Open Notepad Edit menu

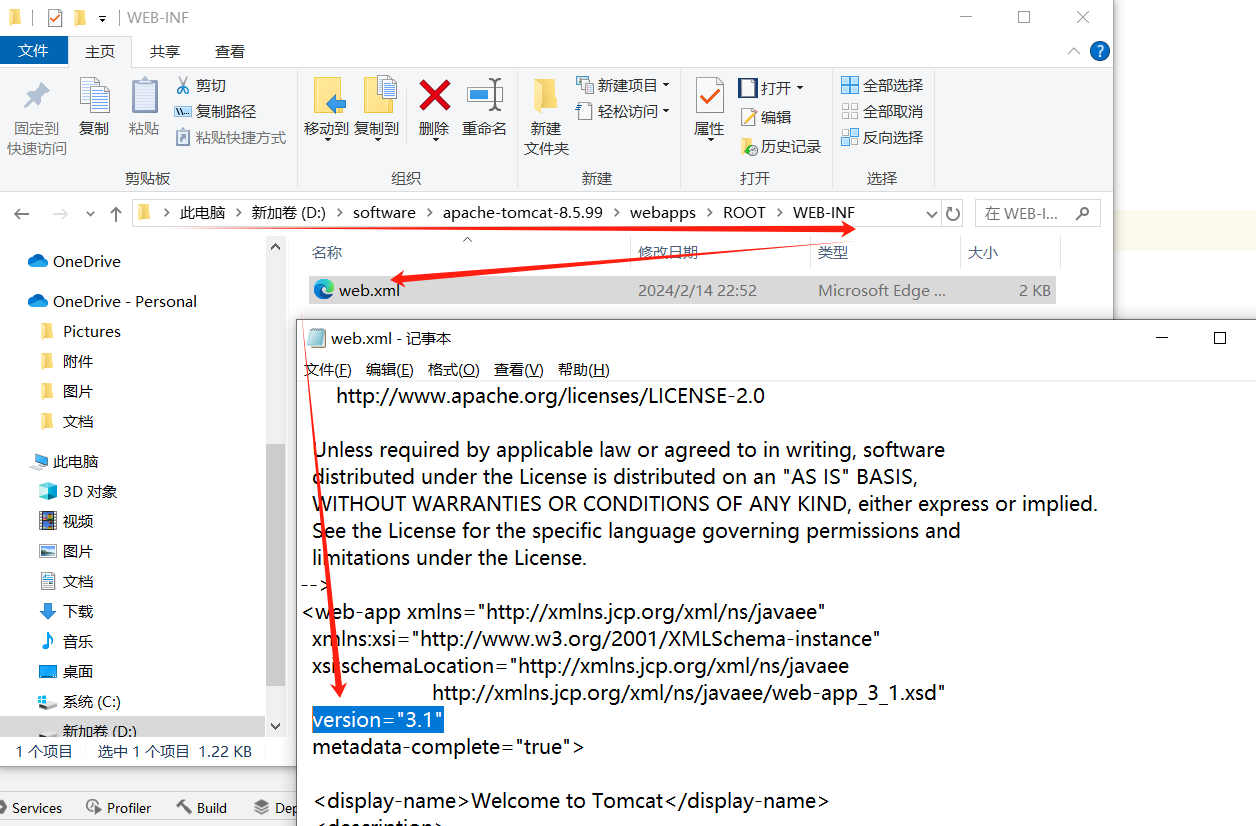[390, 370]
